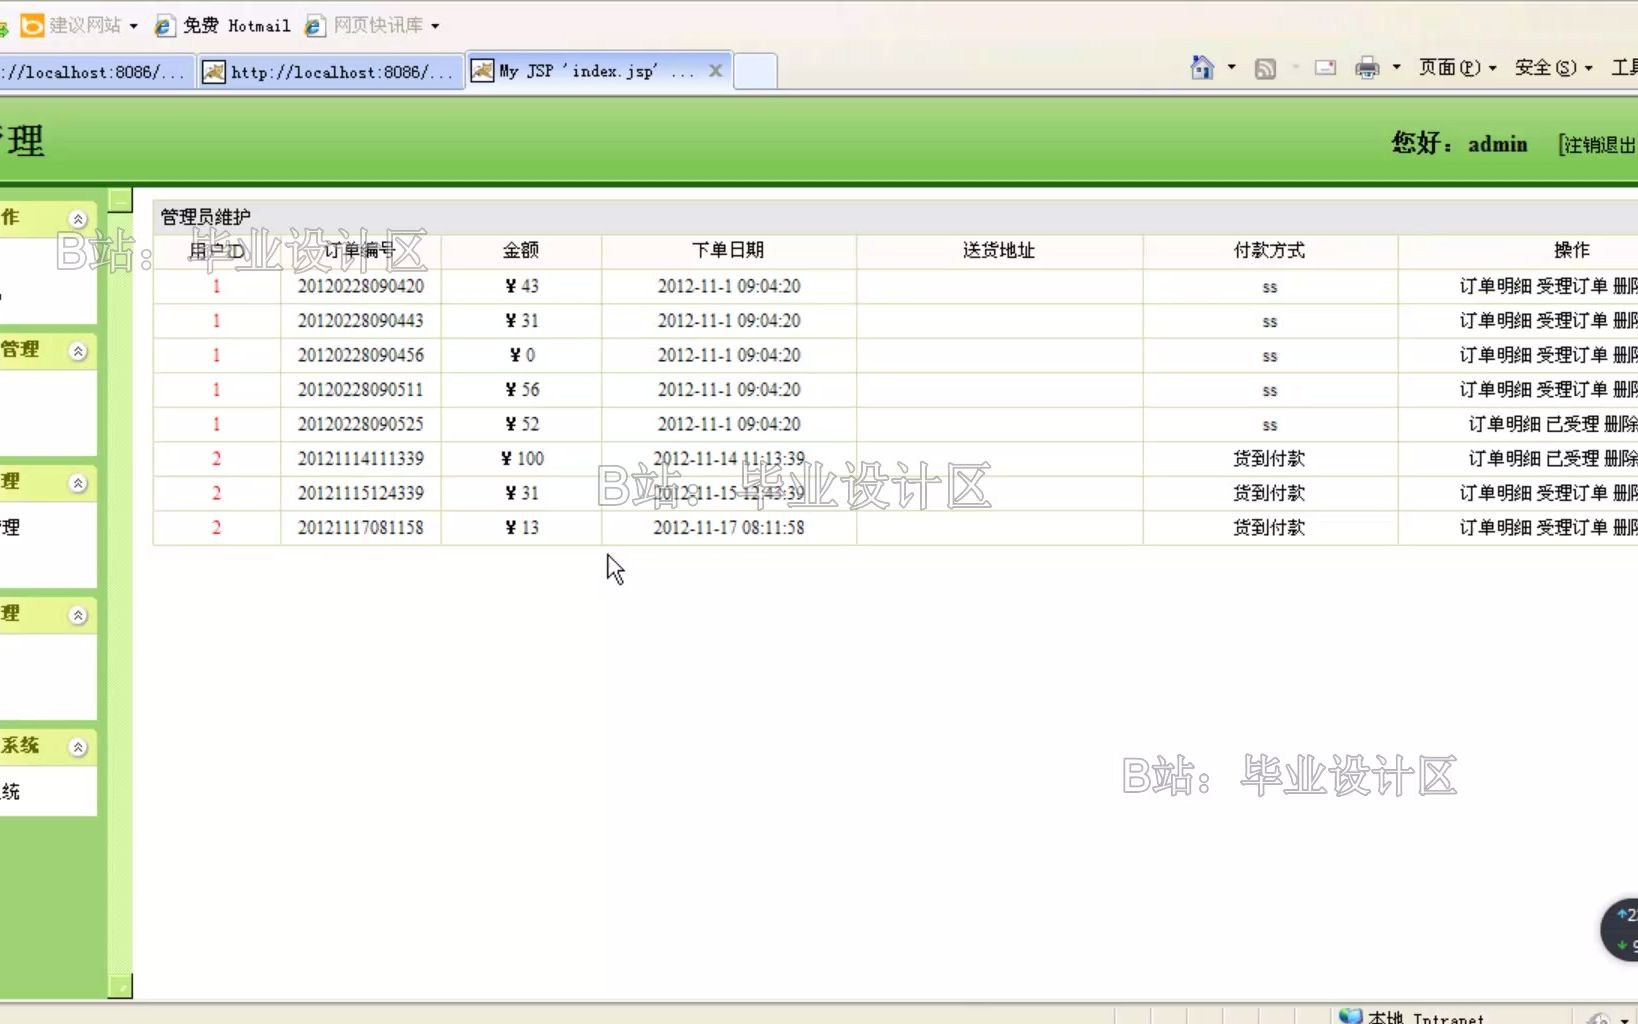
Task: Click the 金额 column header
Action: pos(521,250)
